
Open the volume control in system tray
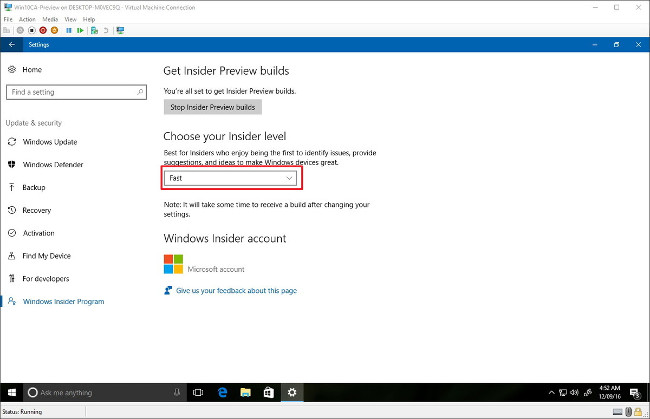click(x=575, y=392)
